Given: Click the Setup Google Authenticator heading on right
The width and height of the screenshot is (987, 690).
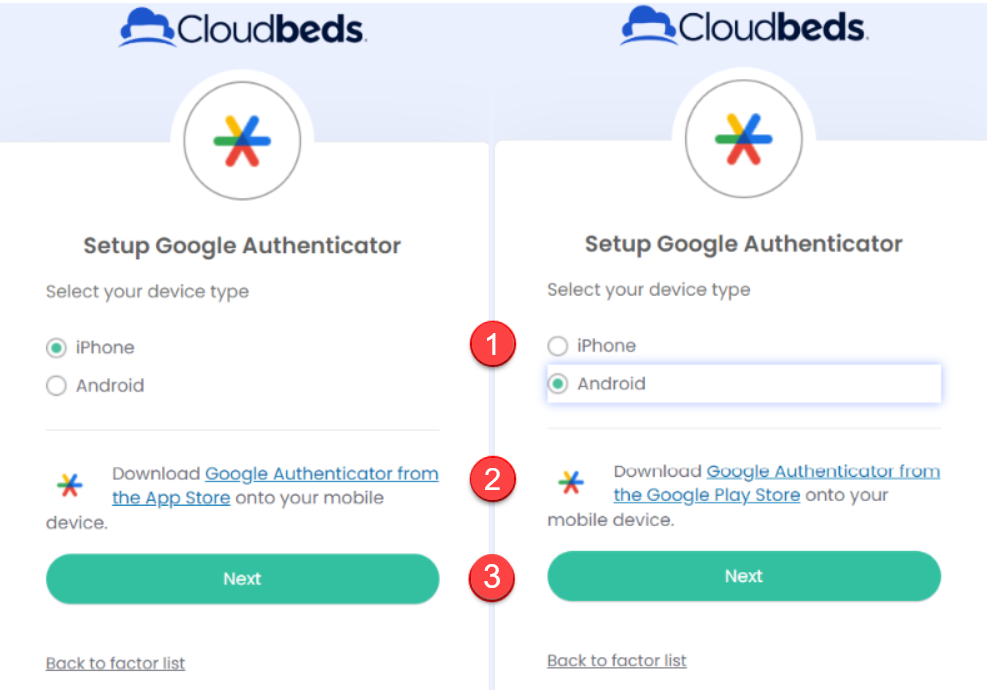Looking at the screenshot, I should click(743, 244).
